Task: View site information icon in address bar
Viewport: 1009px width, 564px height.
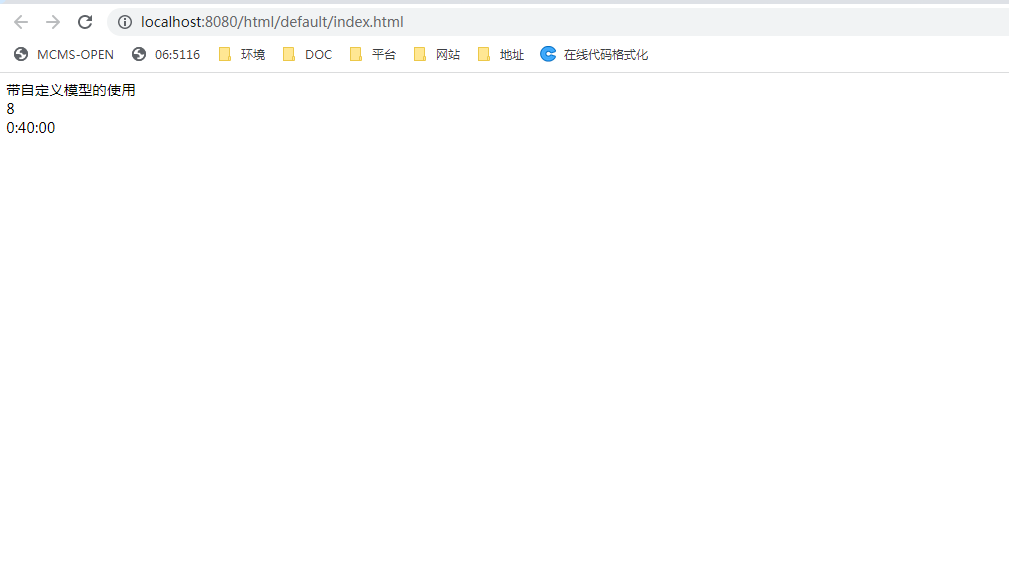Action: (125, 22)
